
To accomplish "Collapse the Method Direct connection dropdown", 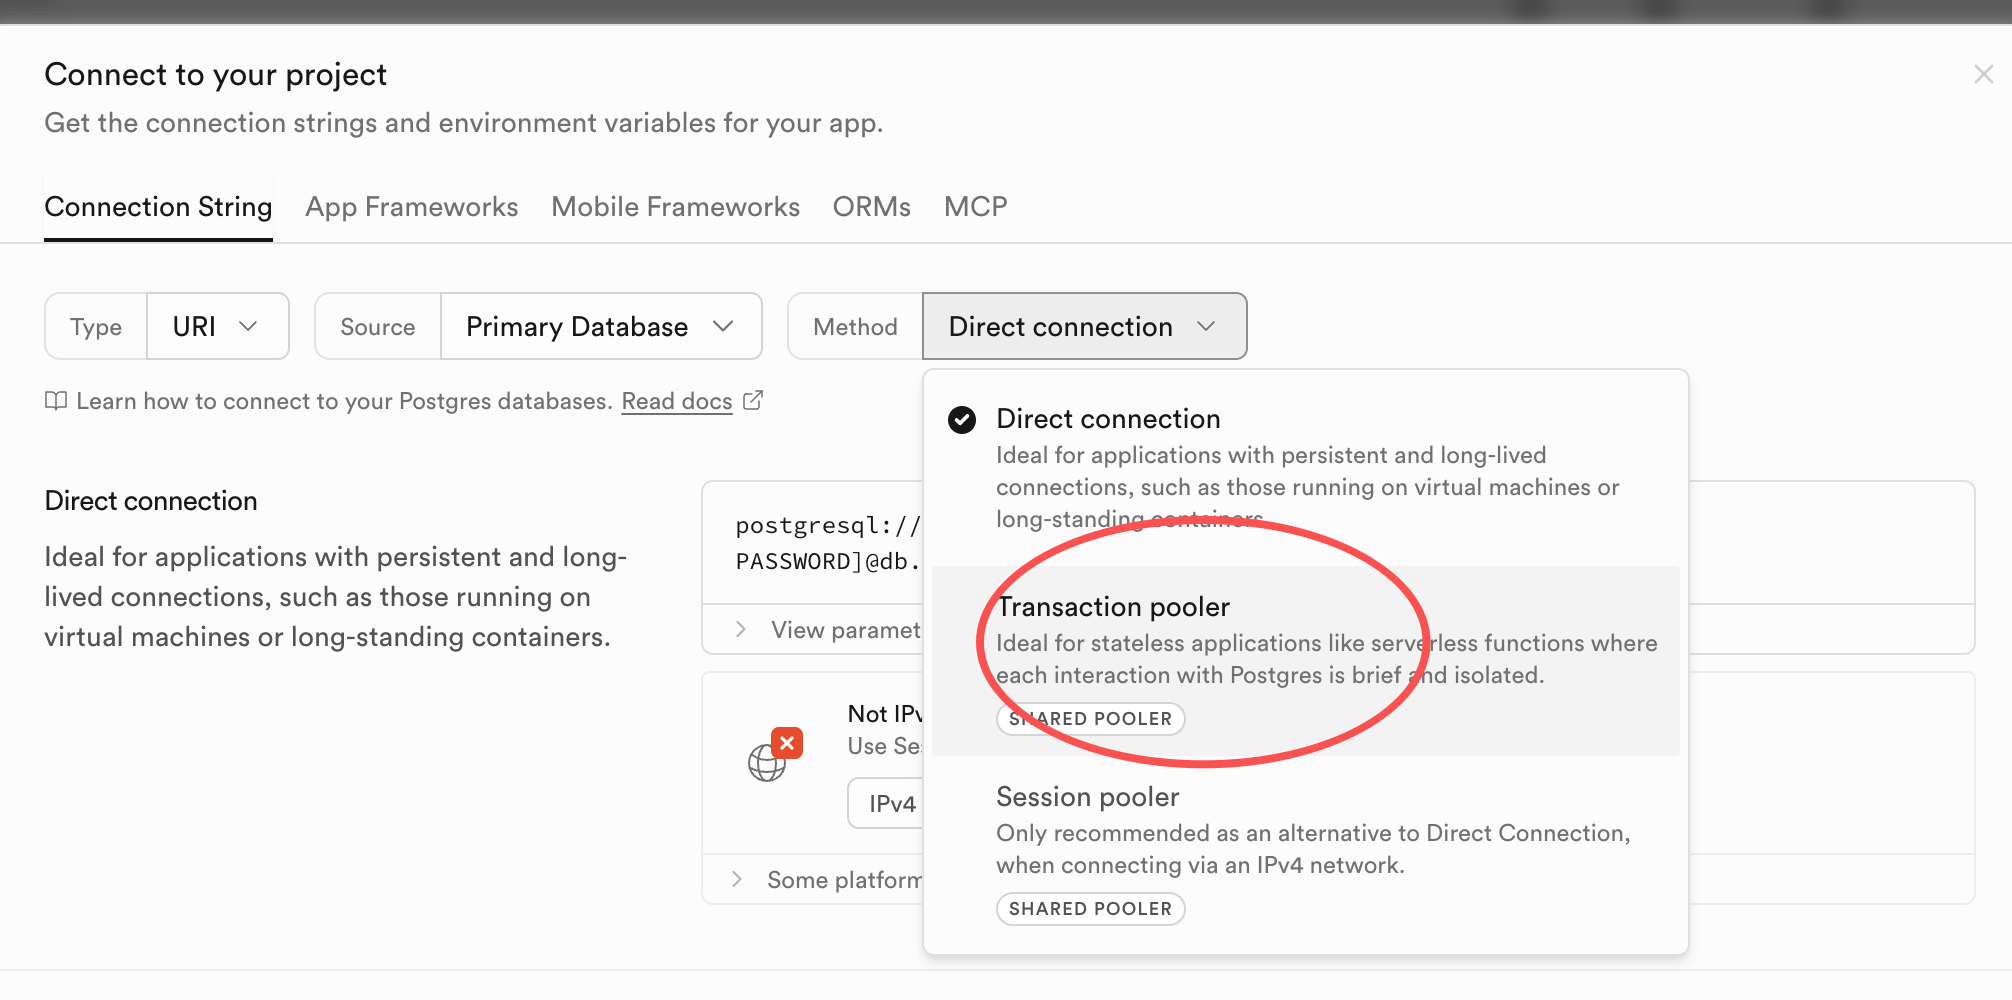I will point(1084,327).
